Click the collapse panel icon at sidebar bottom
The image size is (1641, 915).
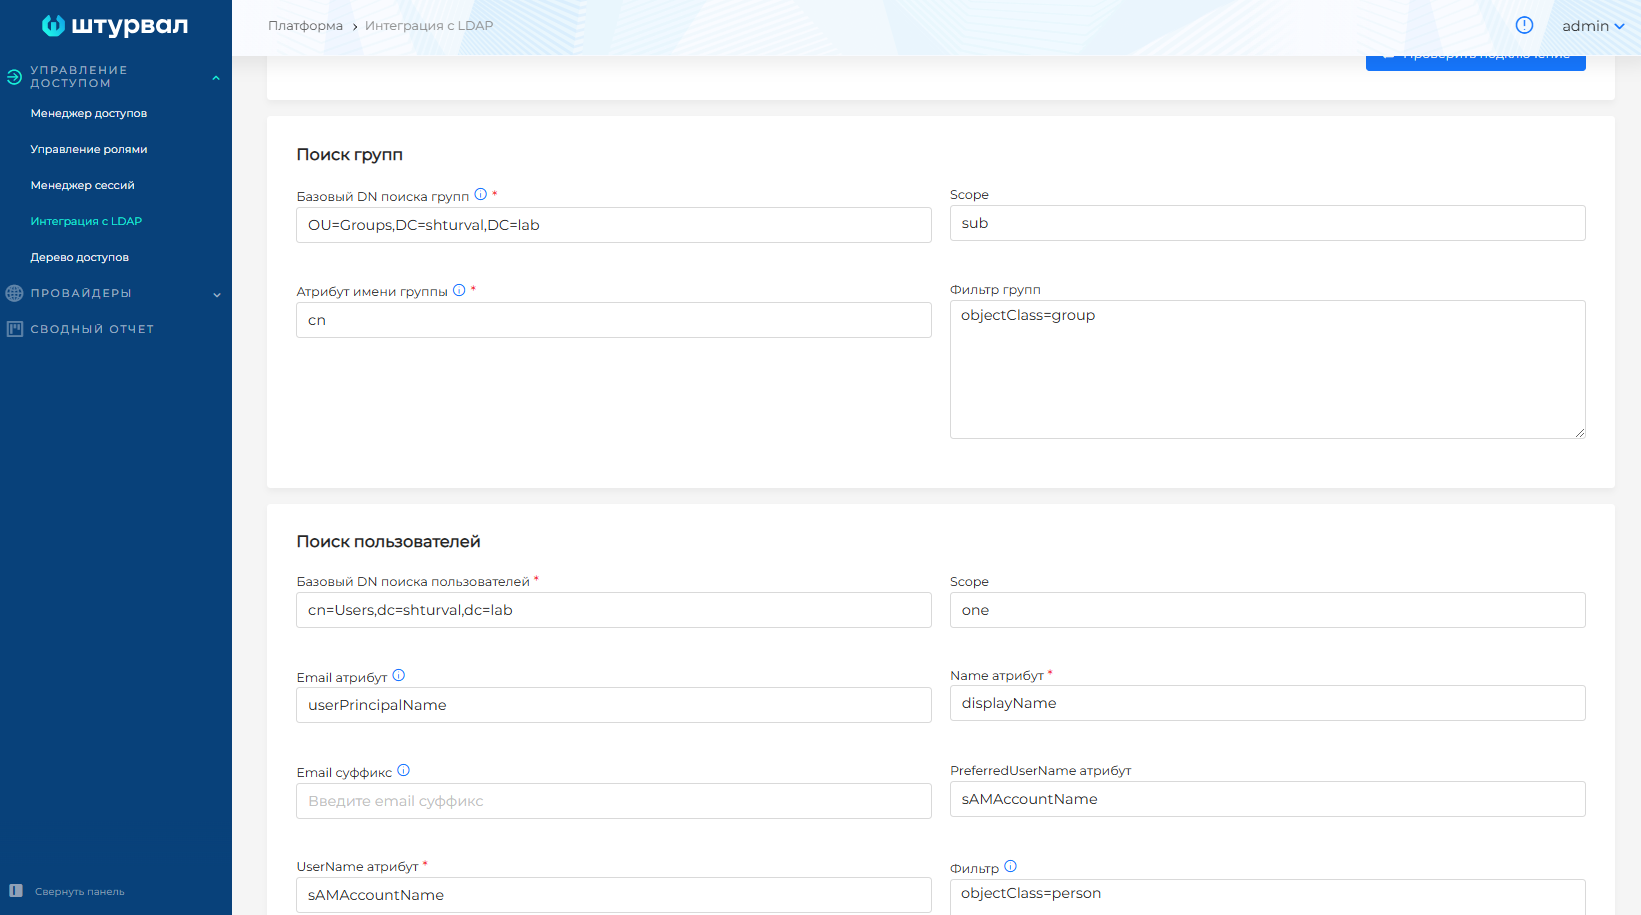[x=16, y=891]
